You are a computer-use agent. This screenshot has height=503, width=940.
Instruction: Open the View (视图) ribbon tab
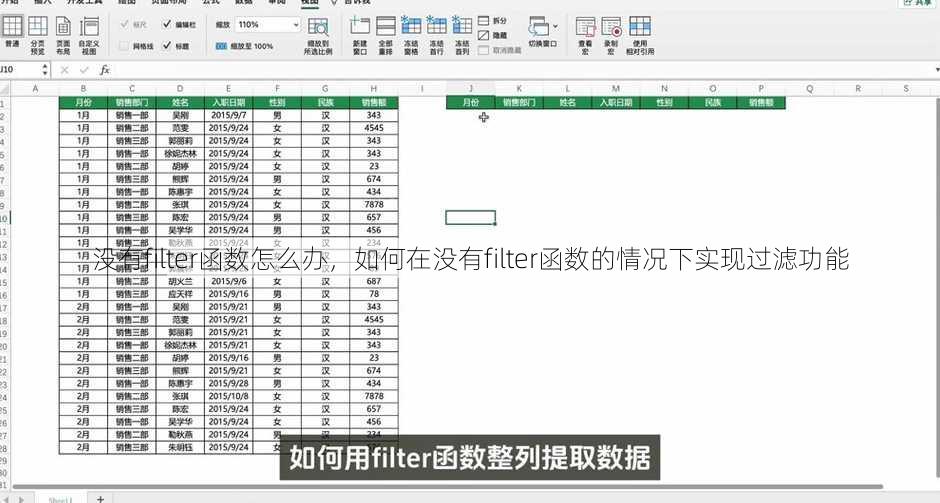coord(309,2)
